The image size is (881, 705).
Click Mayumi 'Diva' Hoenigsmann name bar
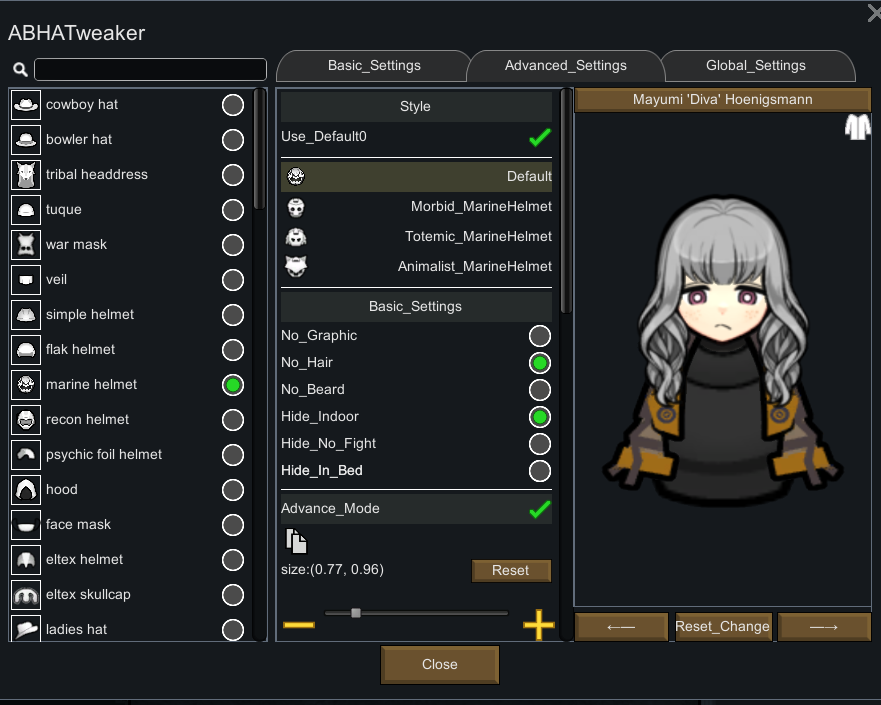tap(723, 99)
